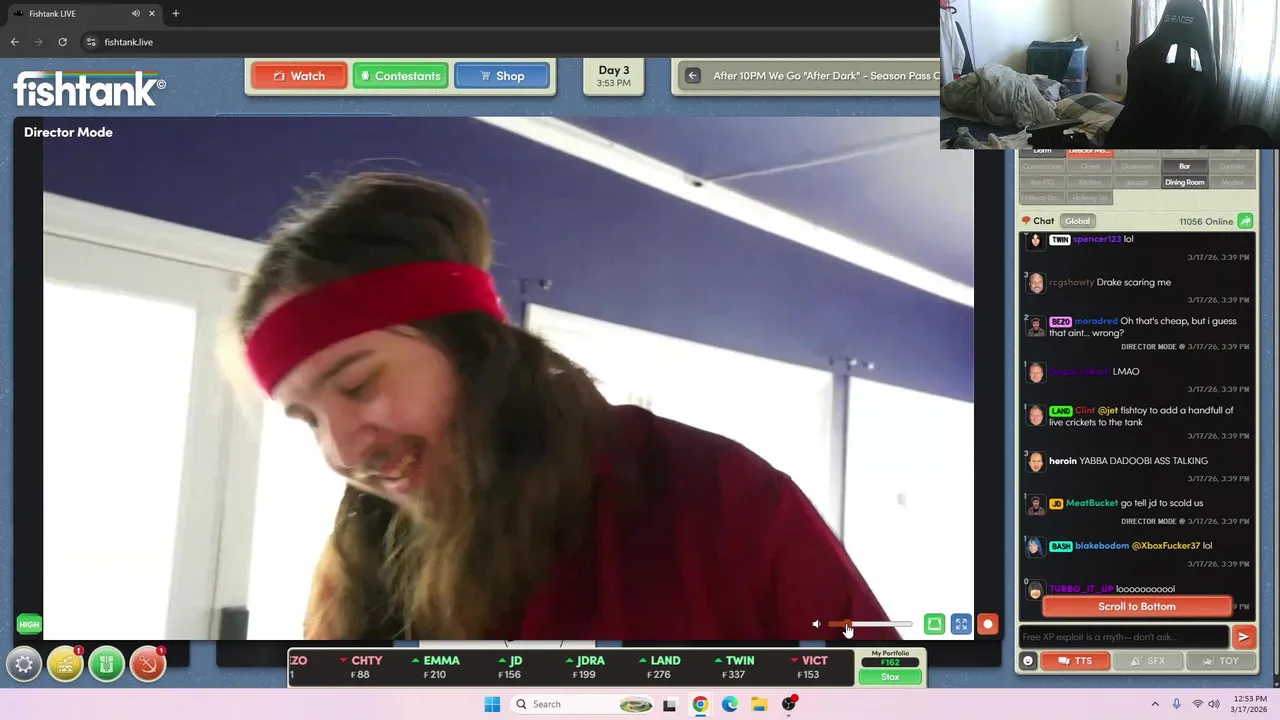Select the TTS option

(1075, 661)
